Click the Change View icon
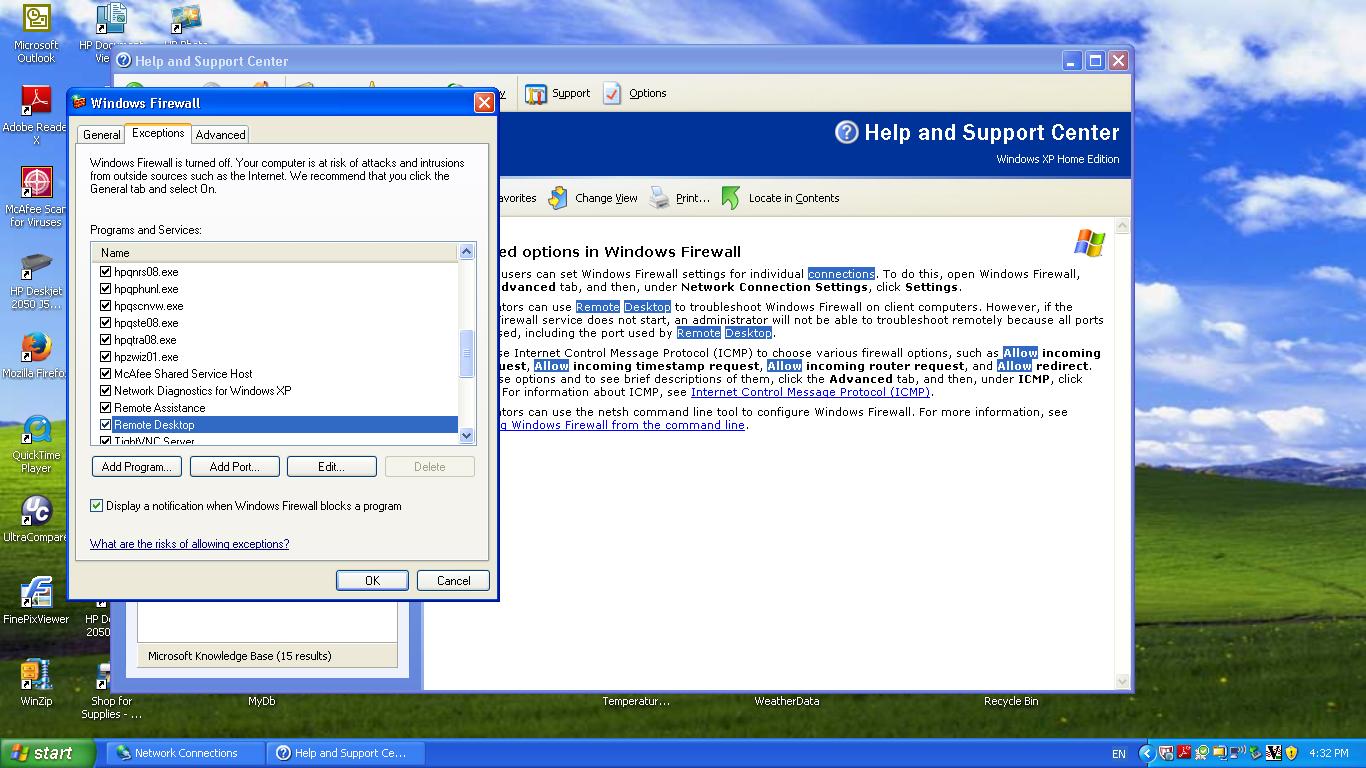1366x768 pixels. (x=558, y=198)
